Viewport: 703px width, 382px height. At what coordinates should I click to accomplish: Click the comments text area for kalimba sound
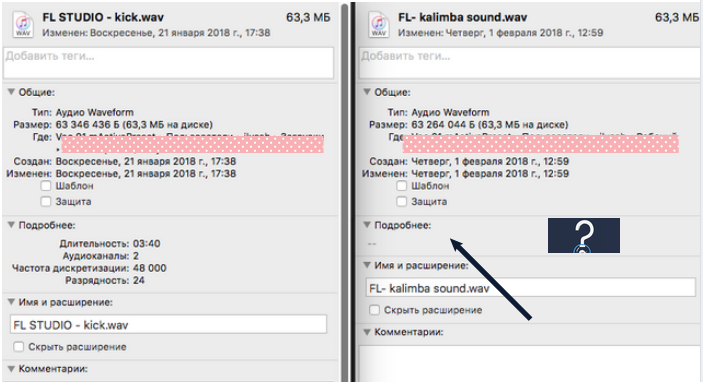click(530, 363)
